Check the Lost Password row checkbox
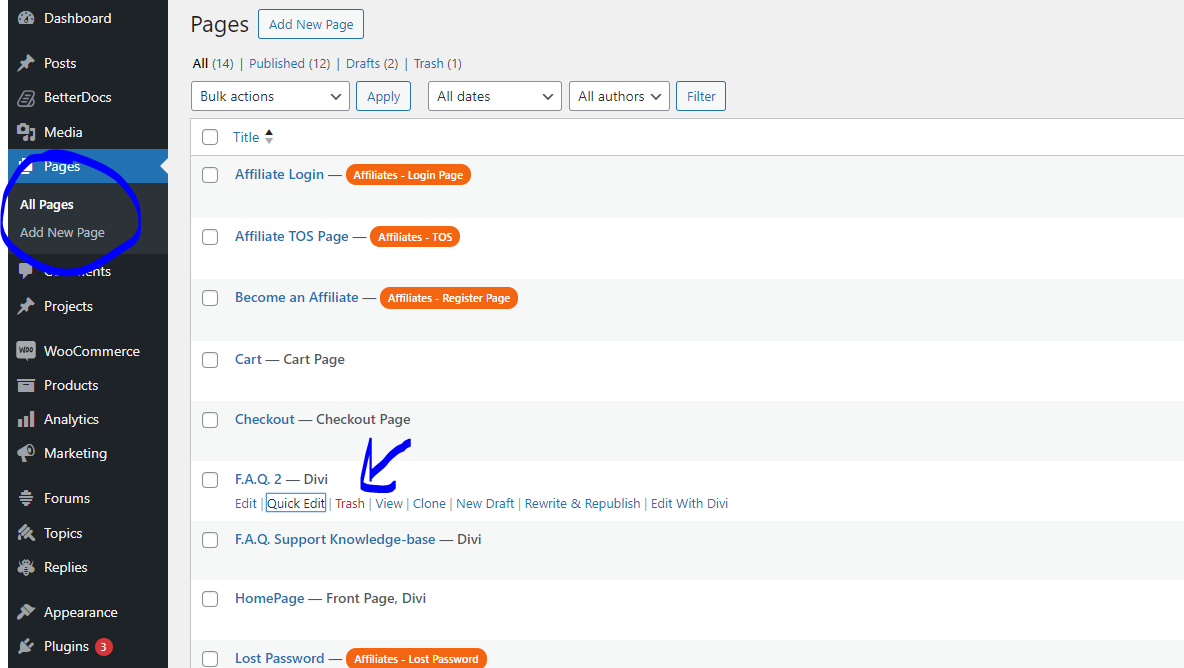The image size is (1184, 668). pos(210,659)
